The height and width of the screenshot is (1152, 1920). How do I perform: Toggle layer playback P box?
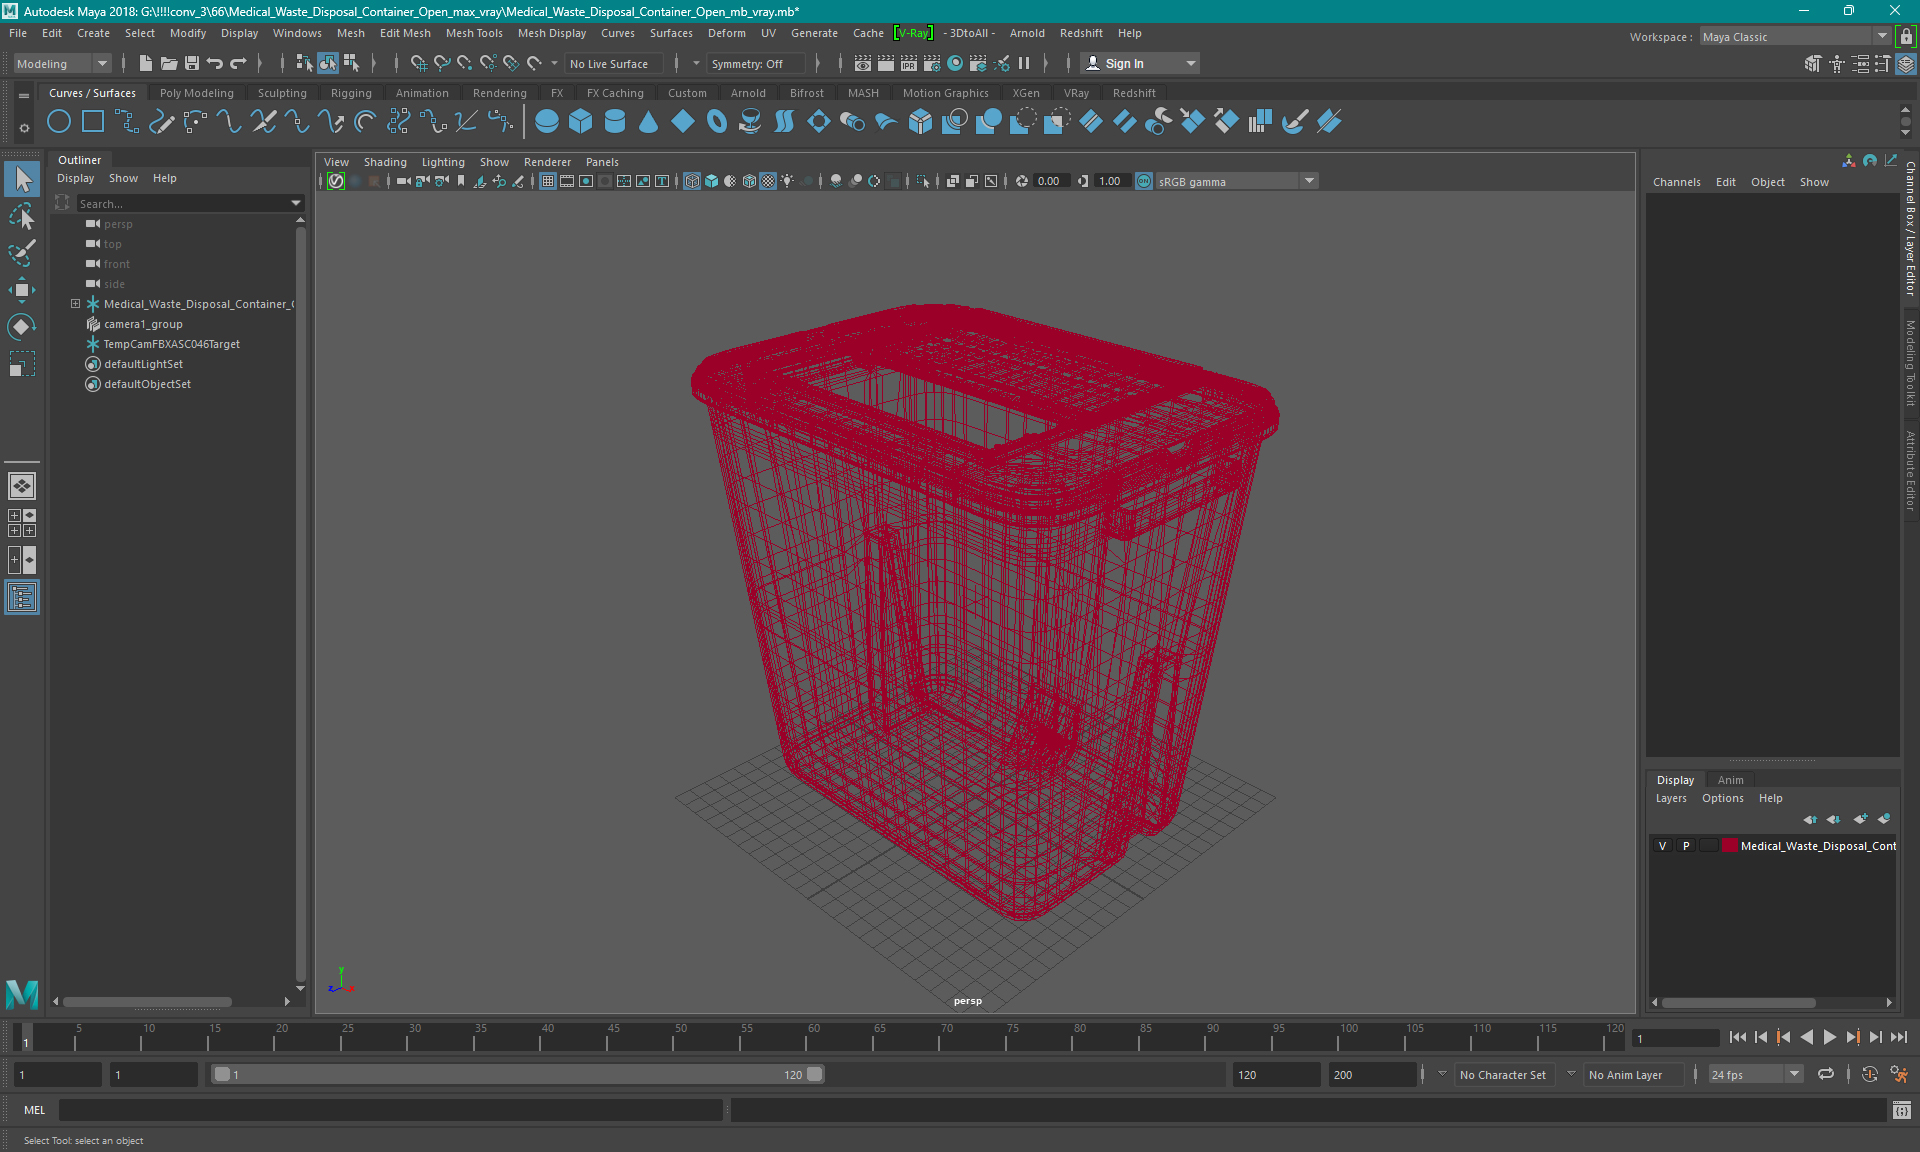[x=1686, y=846]
